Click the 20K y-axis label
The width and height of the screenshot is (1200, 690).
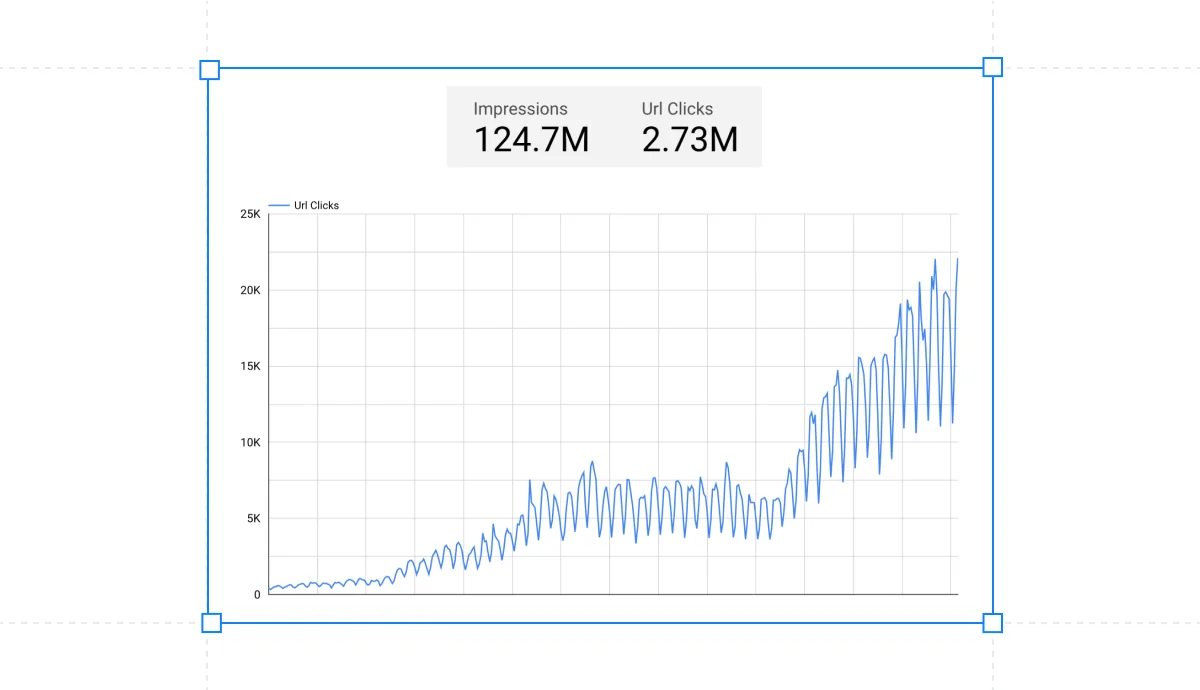(x=249, y=290)
